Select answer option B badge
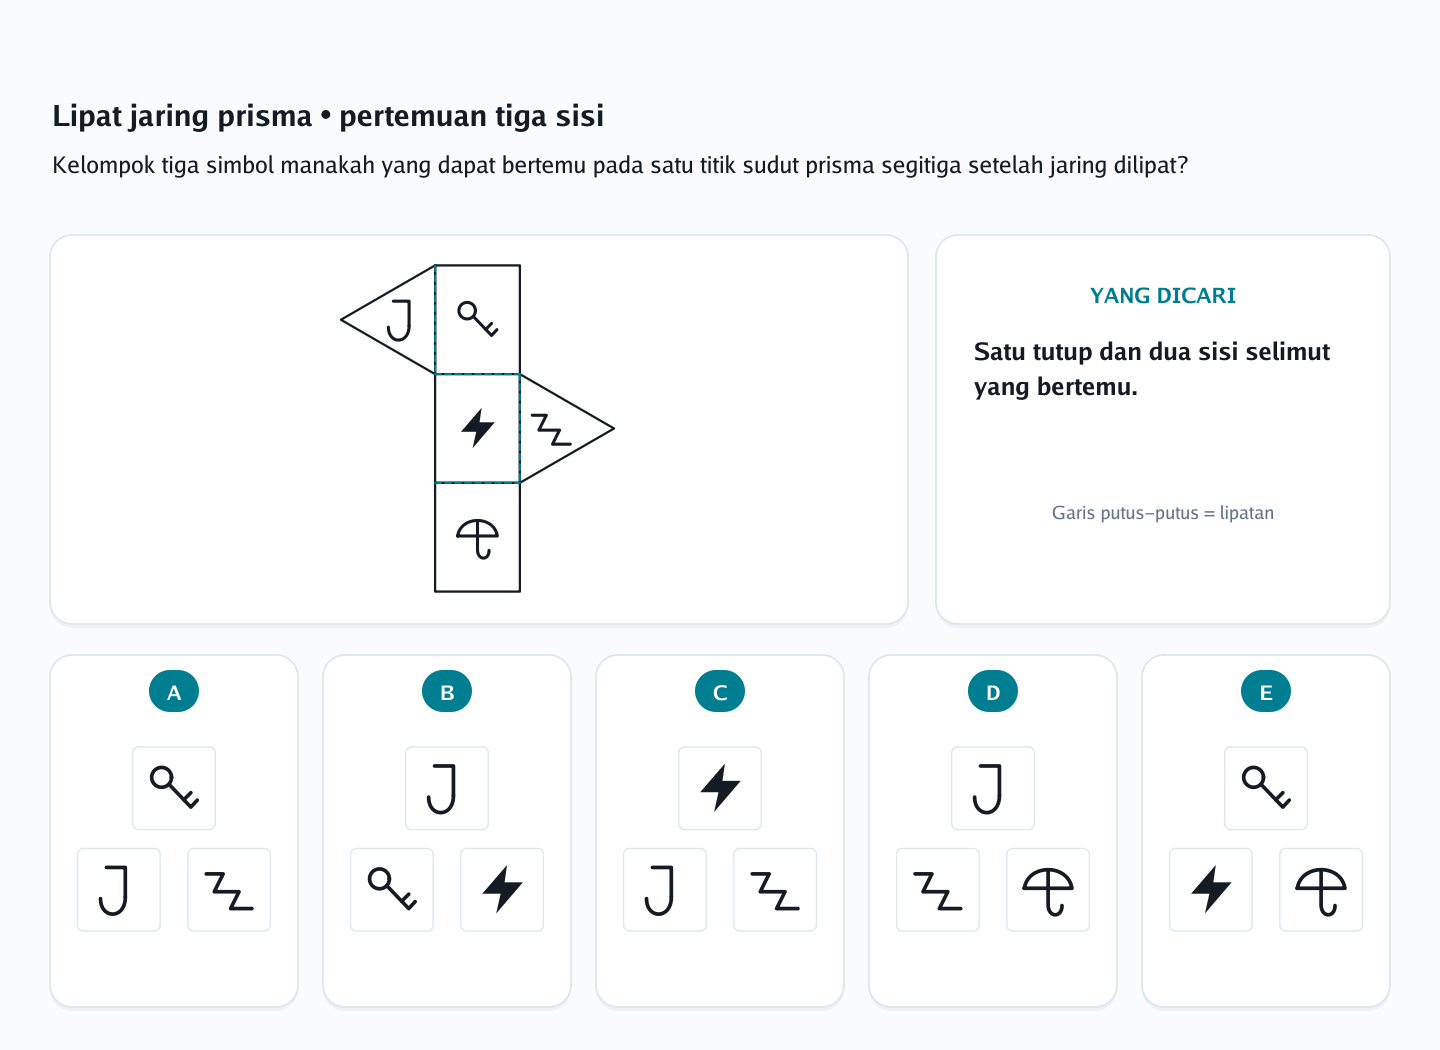 (447, 691)
